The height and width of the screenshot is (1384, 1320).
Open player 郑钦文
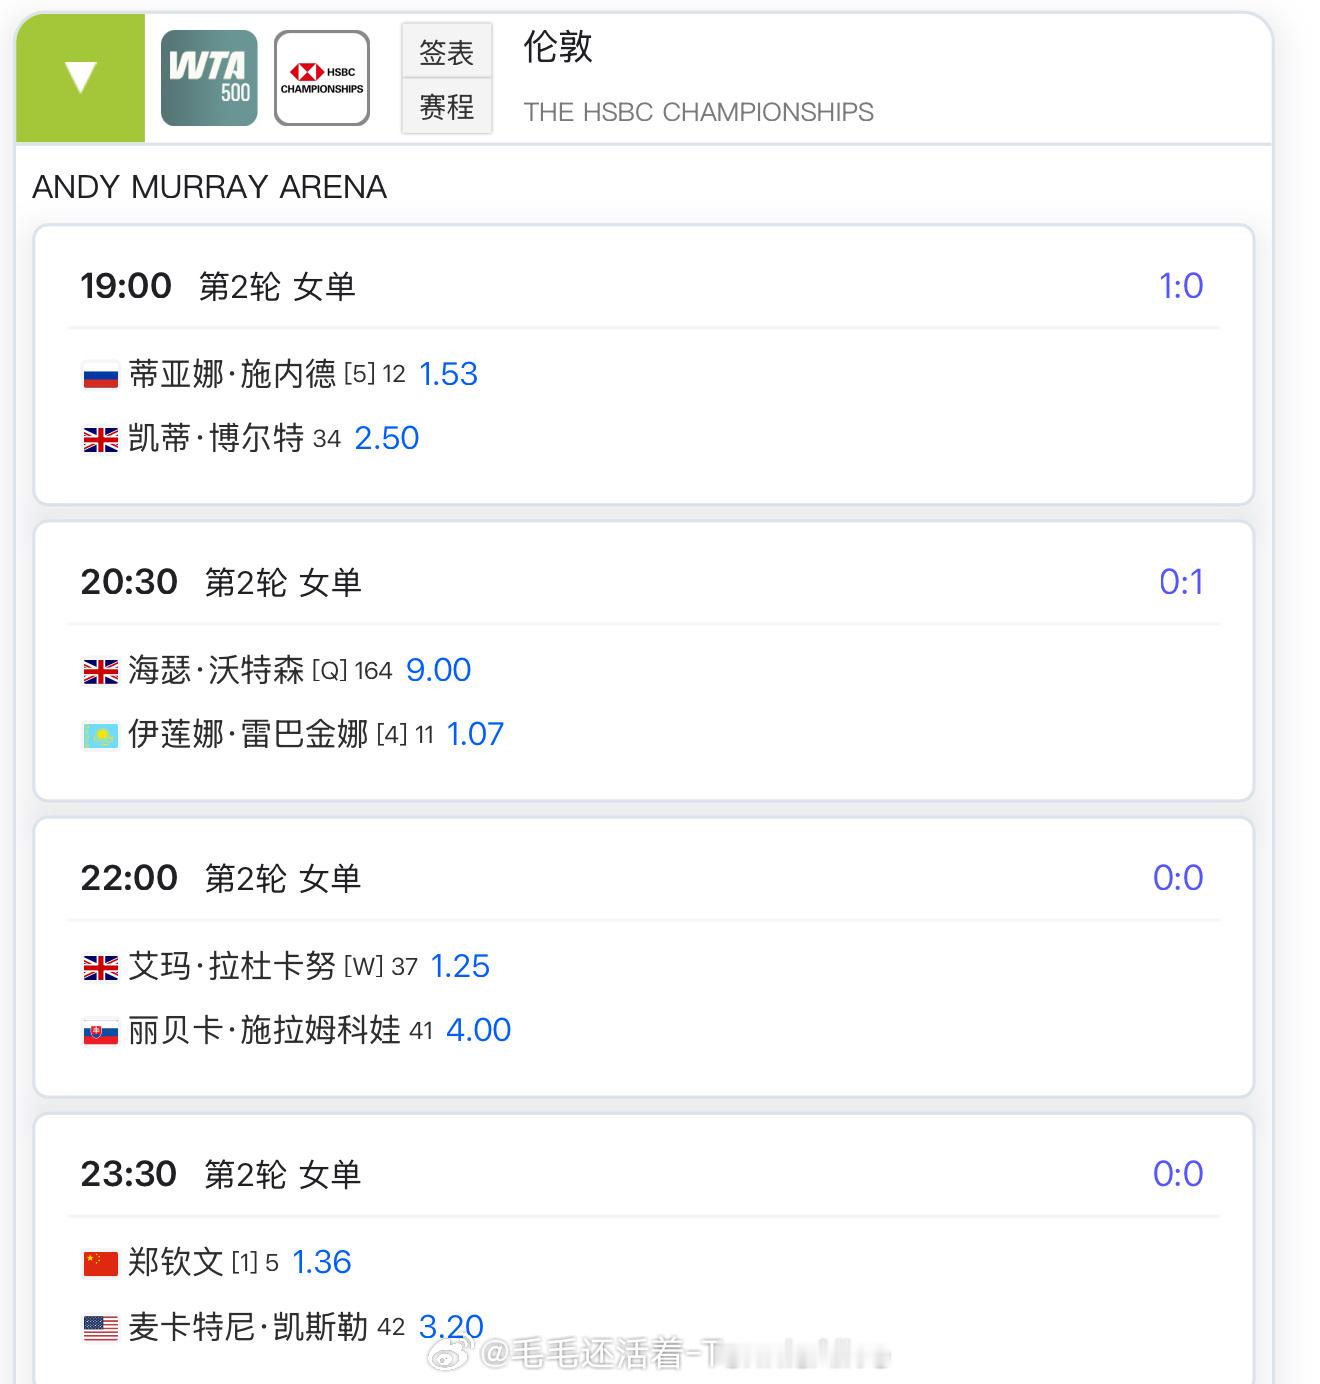pos(176,1262)
